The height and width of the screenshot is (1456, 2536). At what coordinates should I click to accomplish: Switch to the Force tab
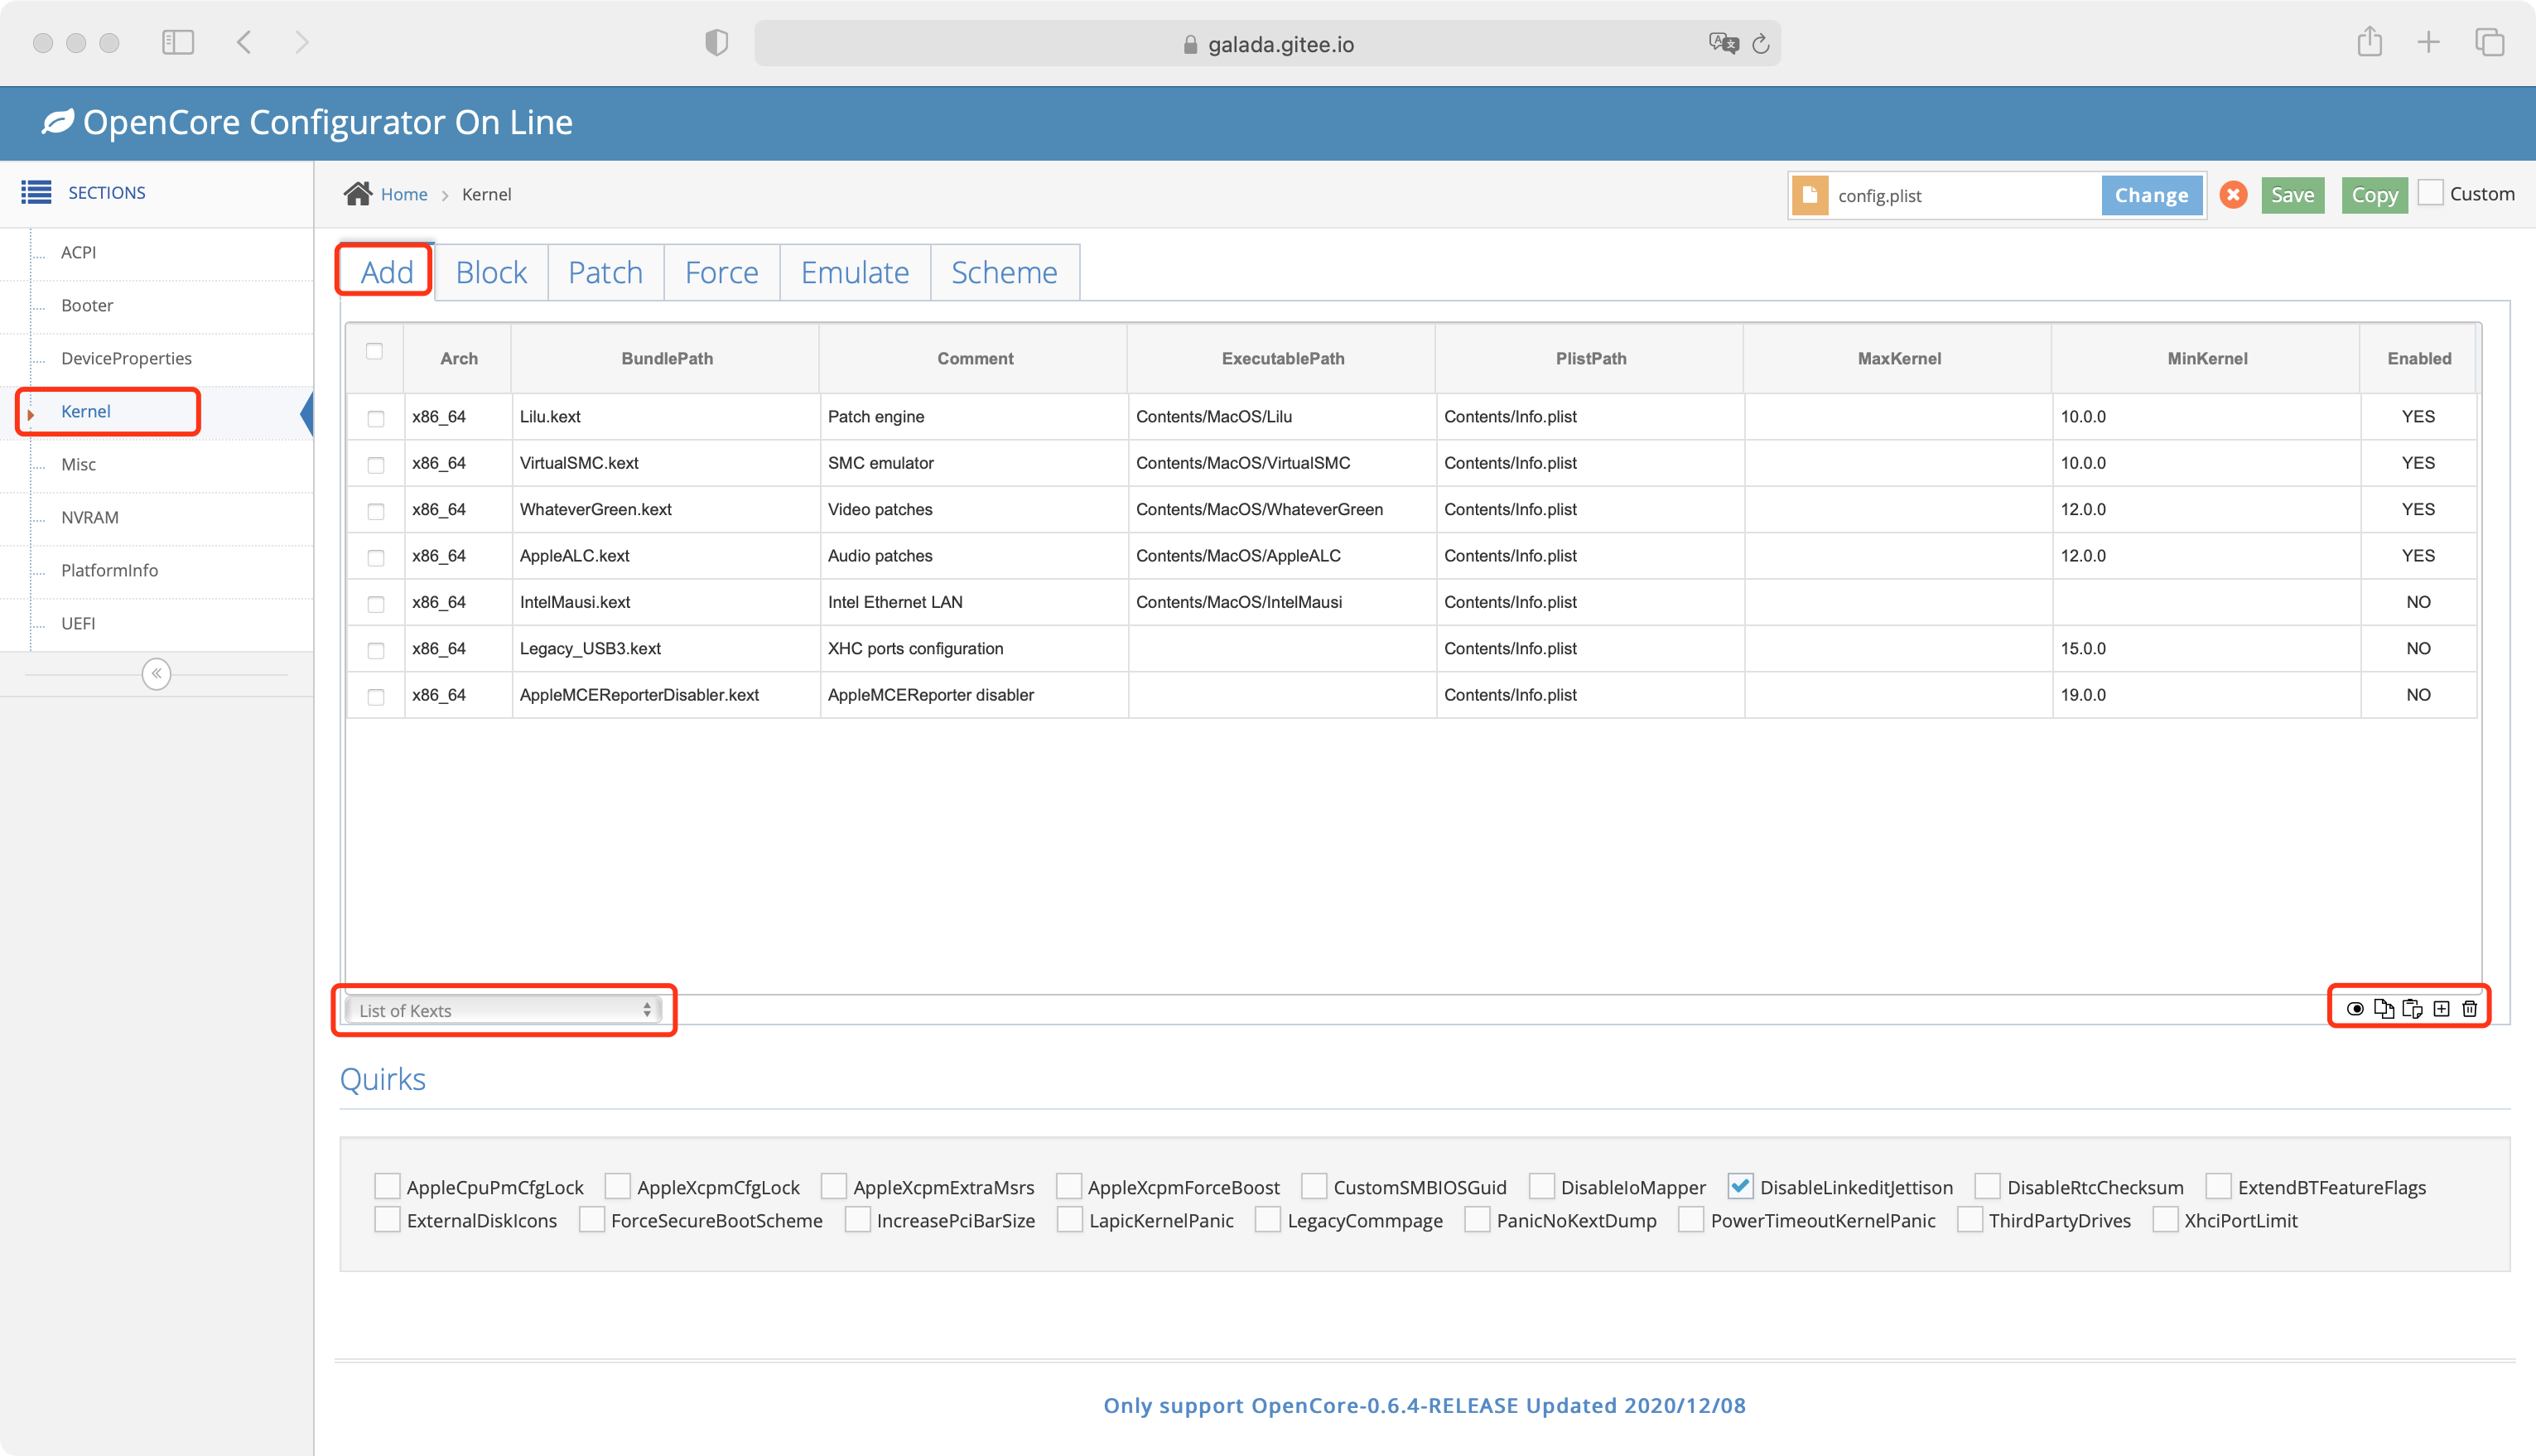[x=721, y=272]
